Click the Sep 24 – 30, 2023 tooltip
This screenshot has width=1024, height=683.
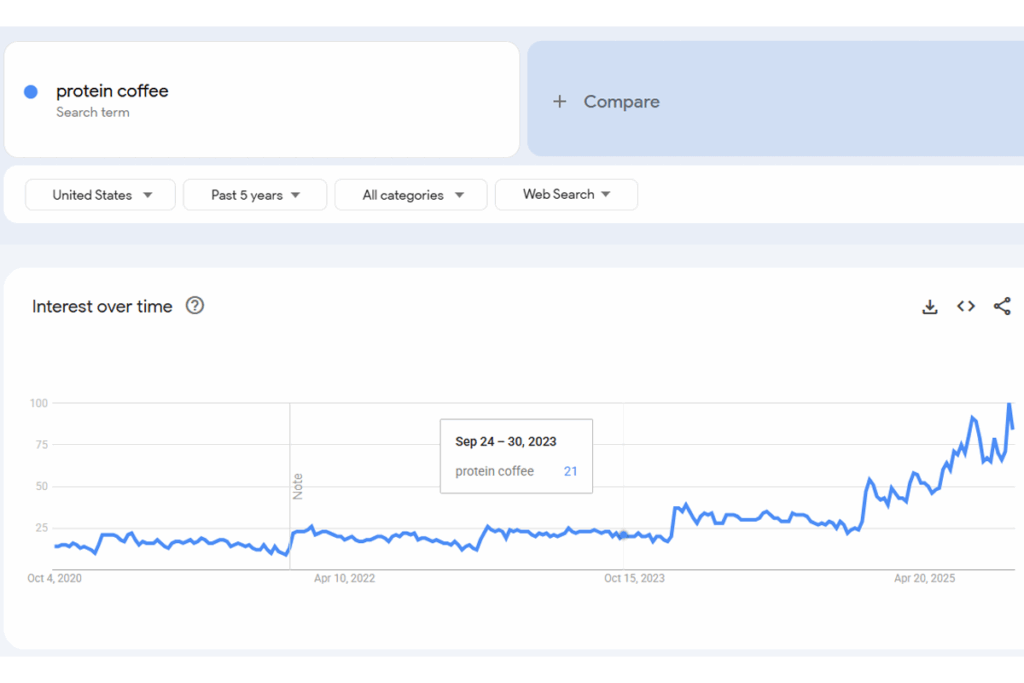[516, 455]
